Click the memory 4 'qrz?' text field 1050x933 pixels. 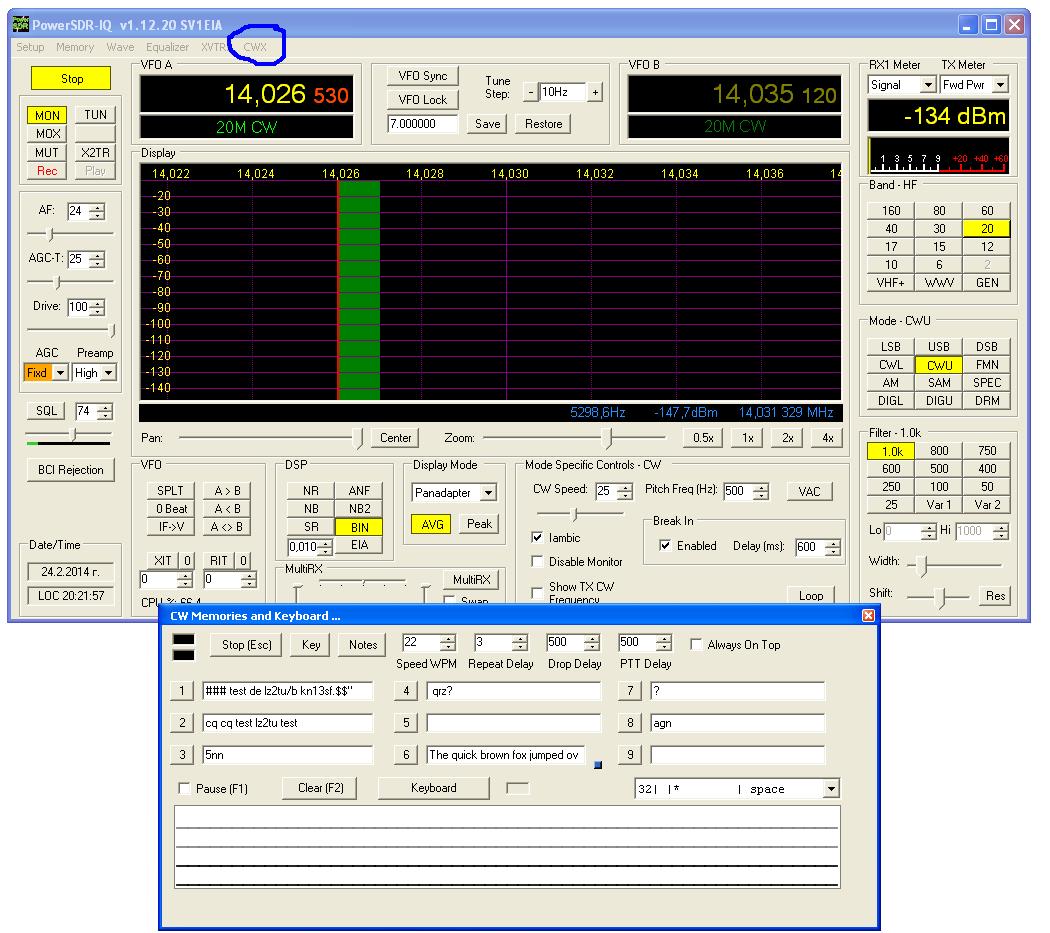(514, 691)
